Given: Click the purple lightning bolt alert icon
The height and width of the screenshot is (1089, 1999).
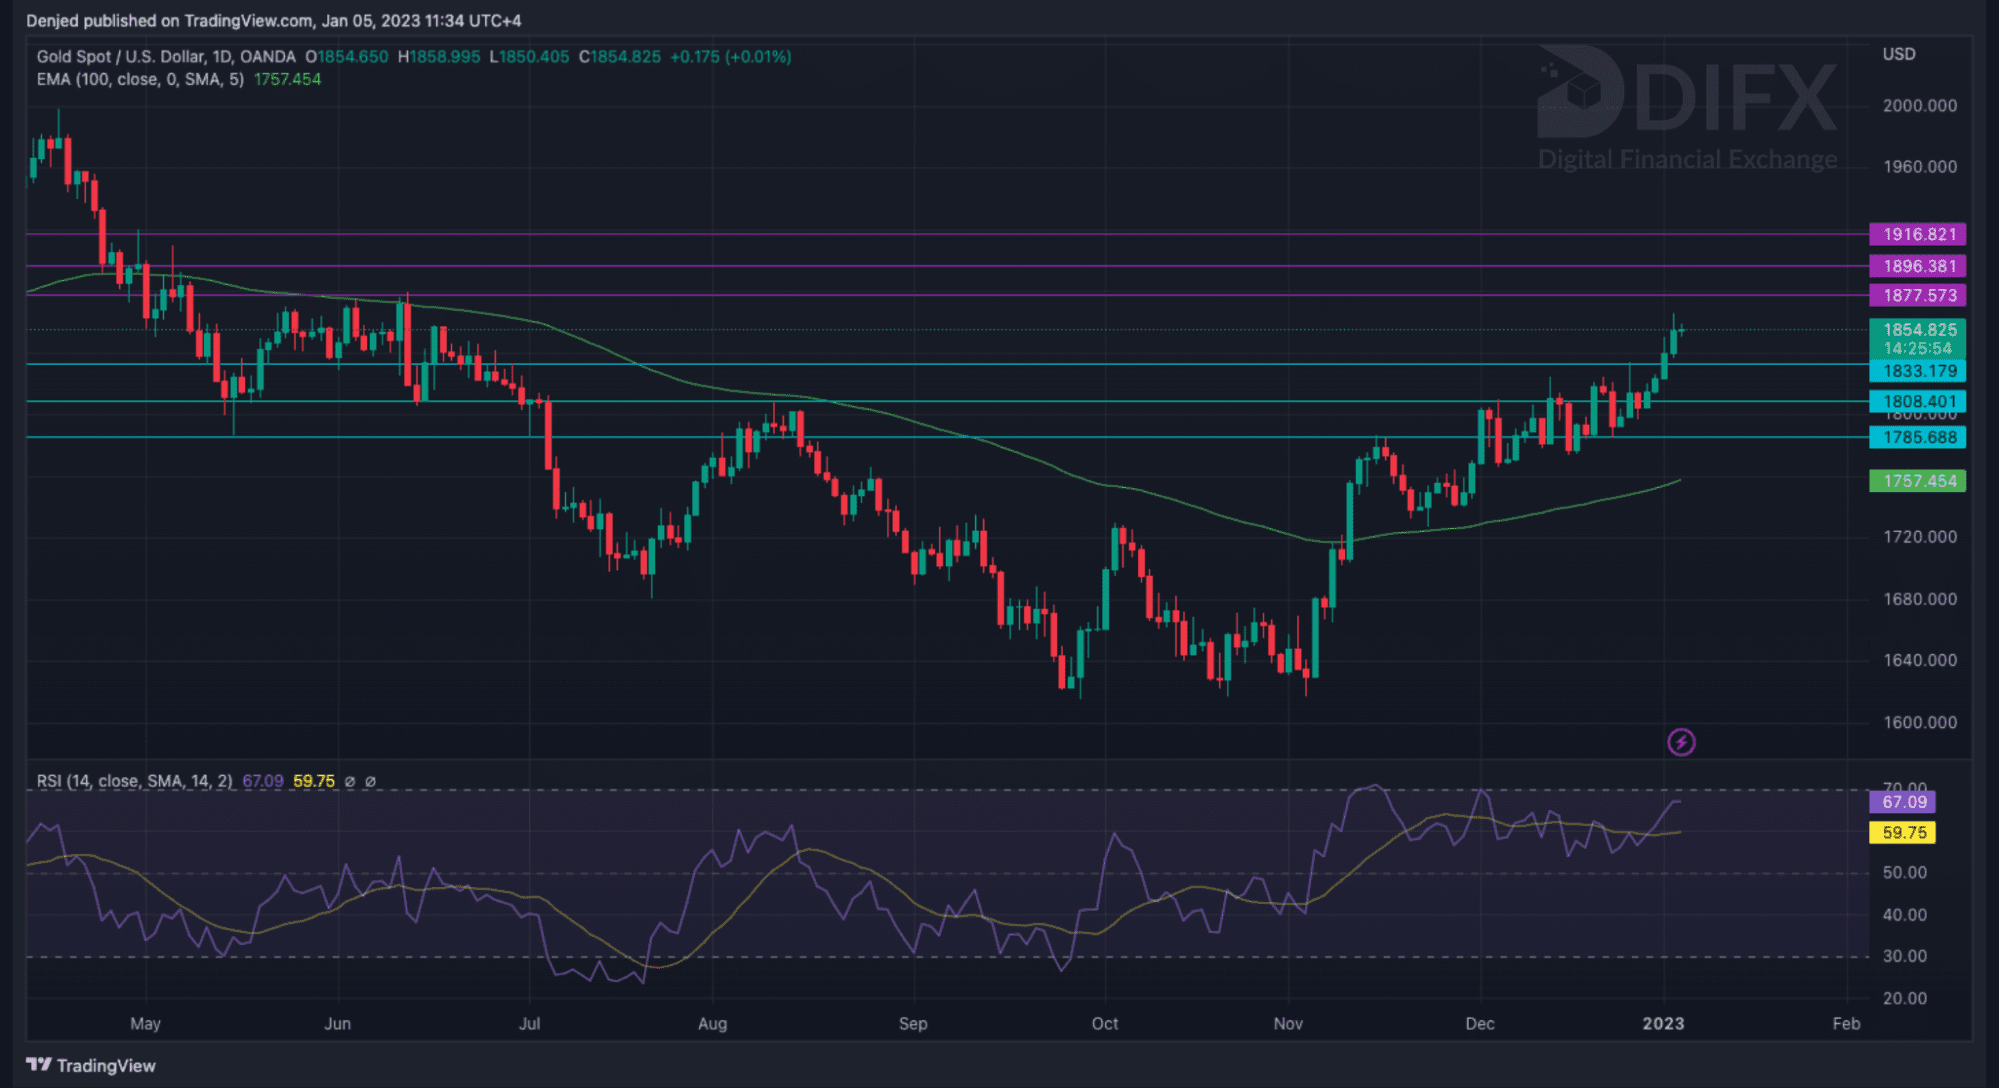Looking at the screenshot, I should point(1681,742).
